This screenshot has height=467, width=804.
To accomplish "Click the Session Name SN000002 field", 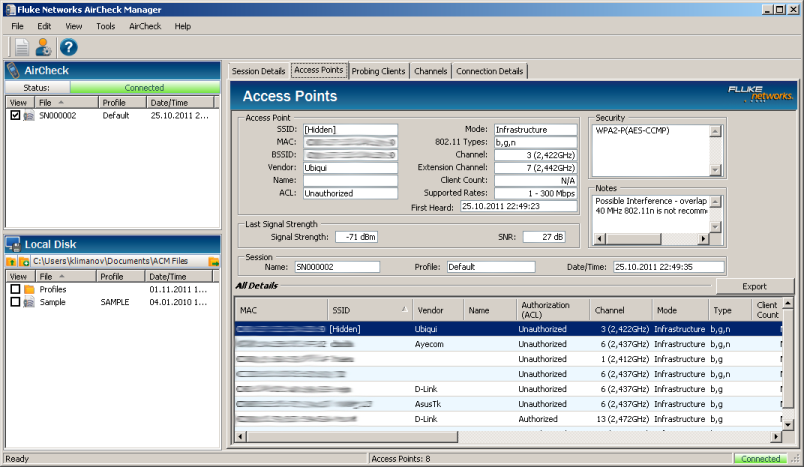I will (x=337, y=267).
